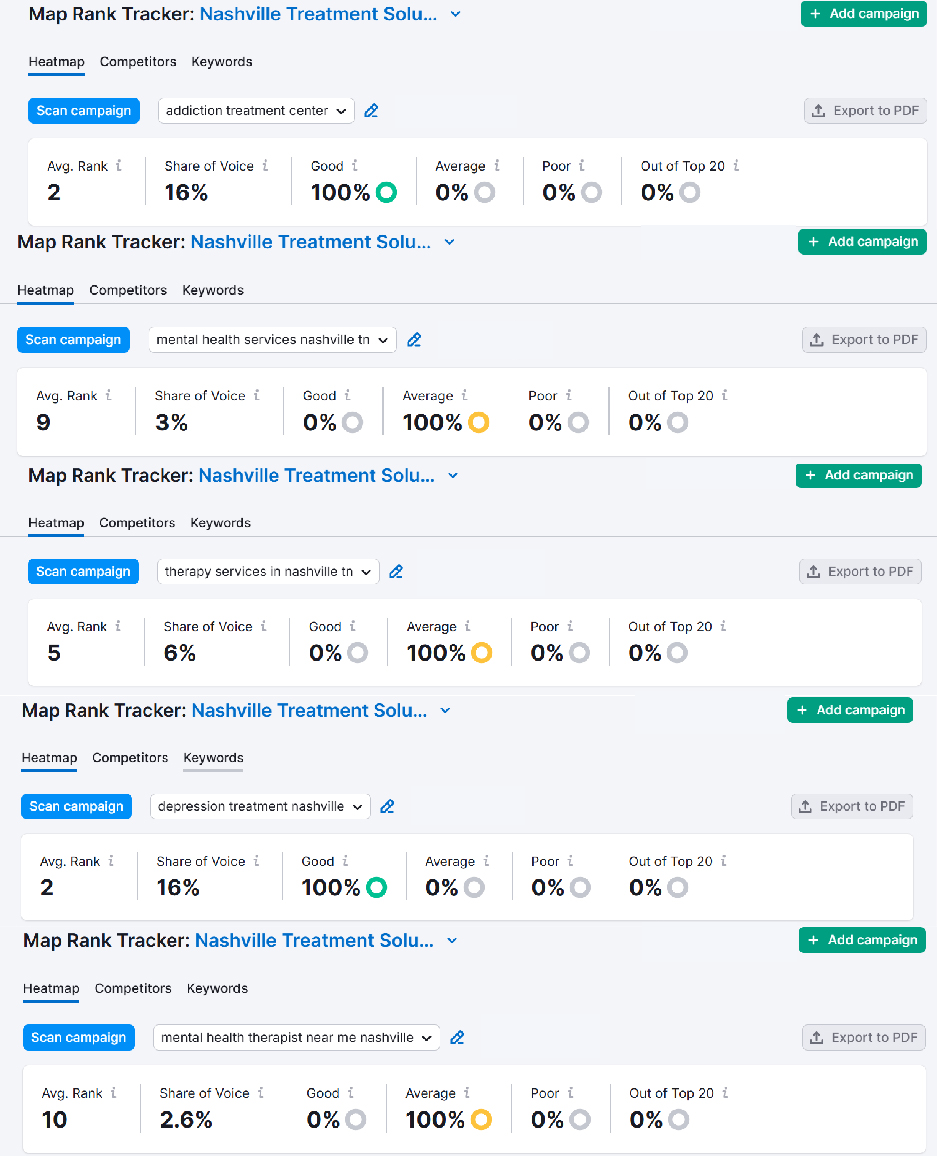Click info icon next to Share of Voice 6%
This screenshot has width=937, height=1156.
pyautogui.click(x=263, y=627)
